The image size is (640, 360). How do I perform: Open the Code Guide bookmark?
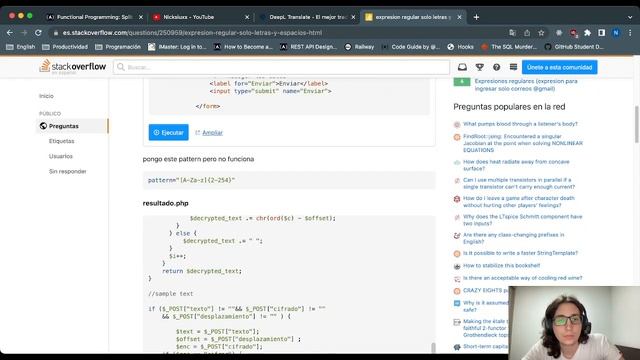point(411,47)
